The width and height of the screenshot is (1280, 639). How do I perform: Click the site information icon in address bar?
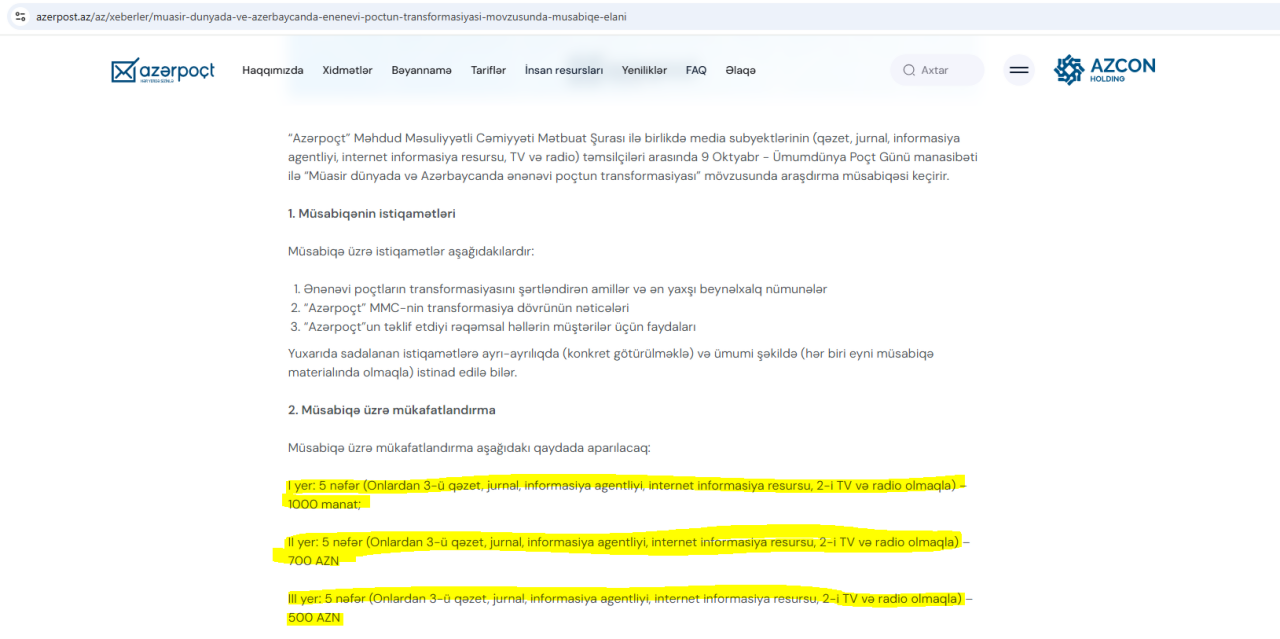pos(19,16)
